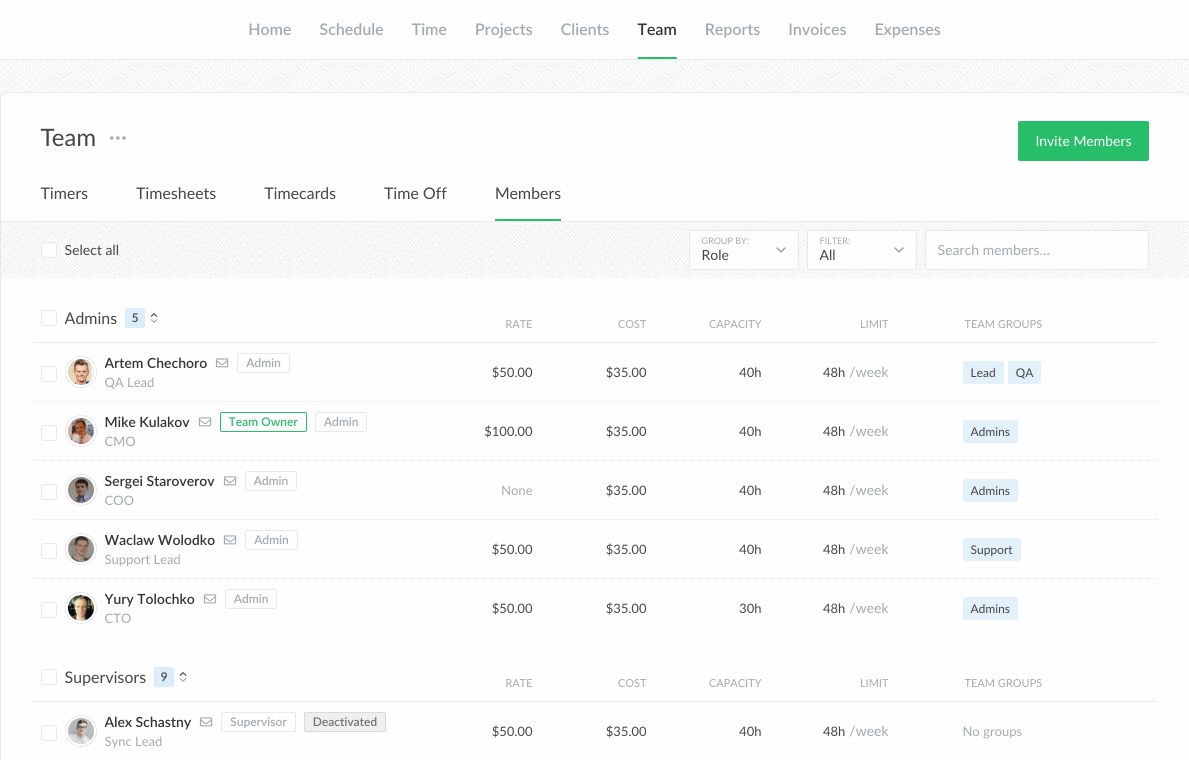The image size is (1189, 760).
Task: Select the Admins group checkbox
Action: [x=49, y=318]
